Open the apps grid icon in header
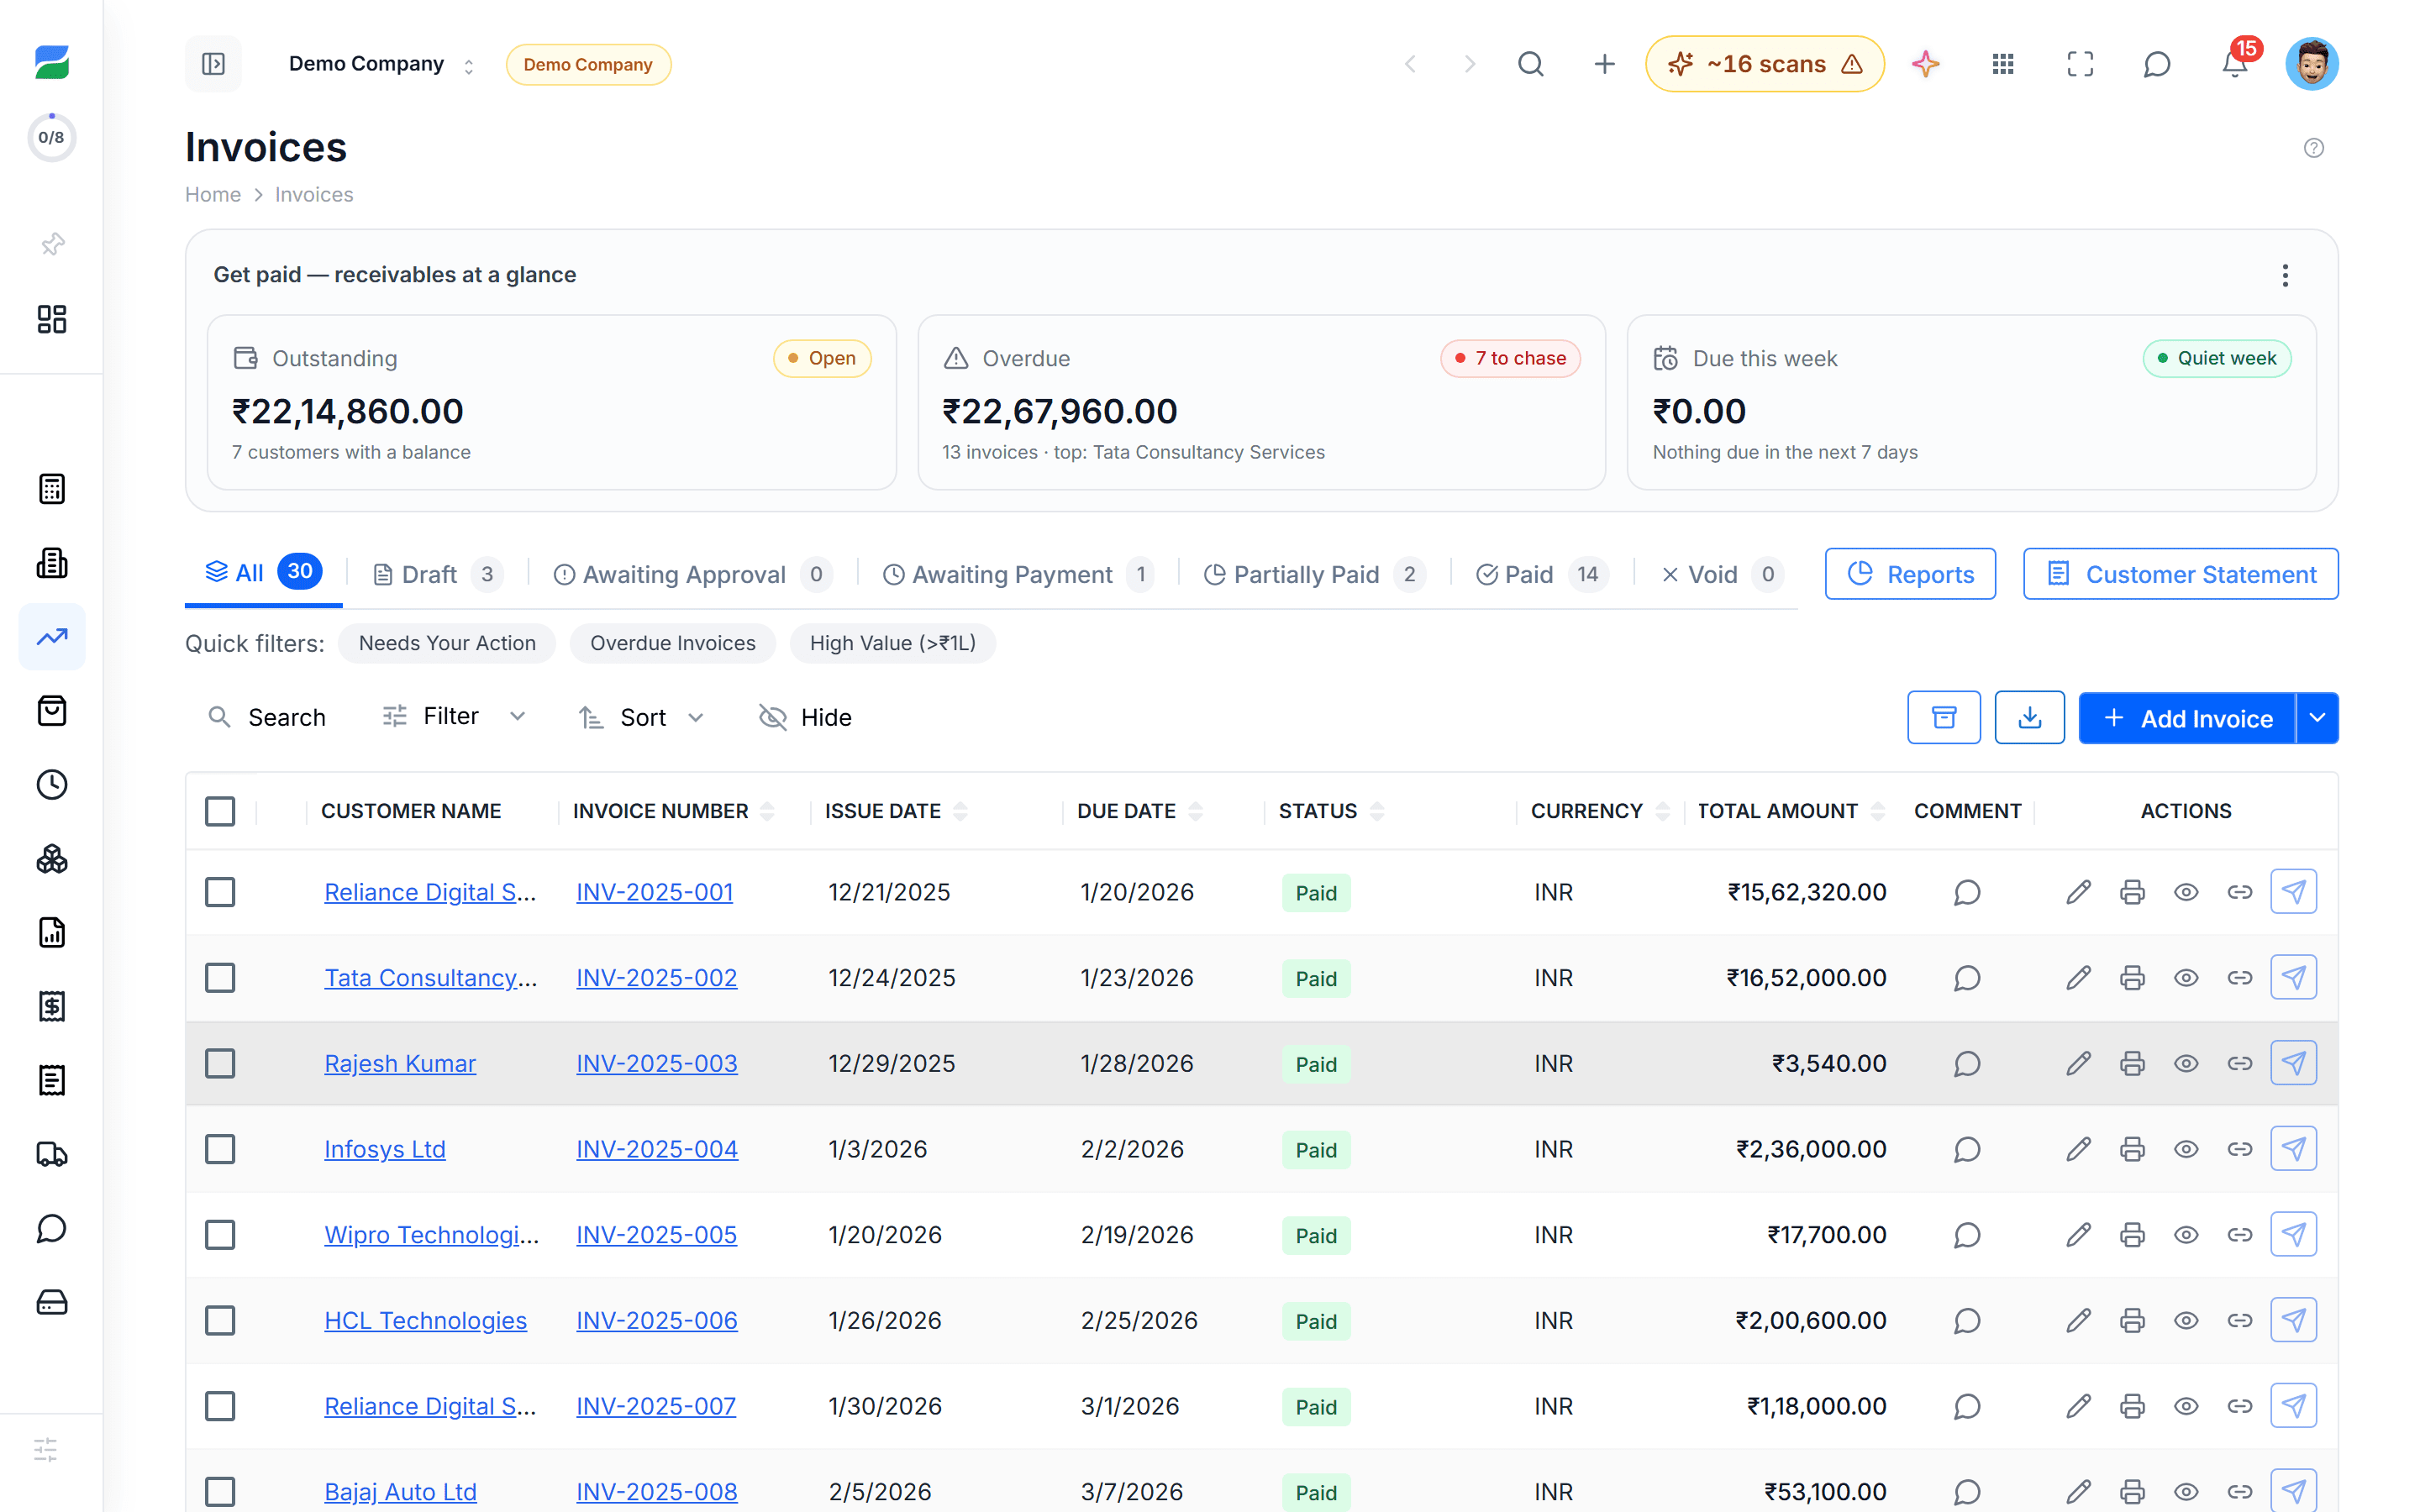 point(2002,64)
